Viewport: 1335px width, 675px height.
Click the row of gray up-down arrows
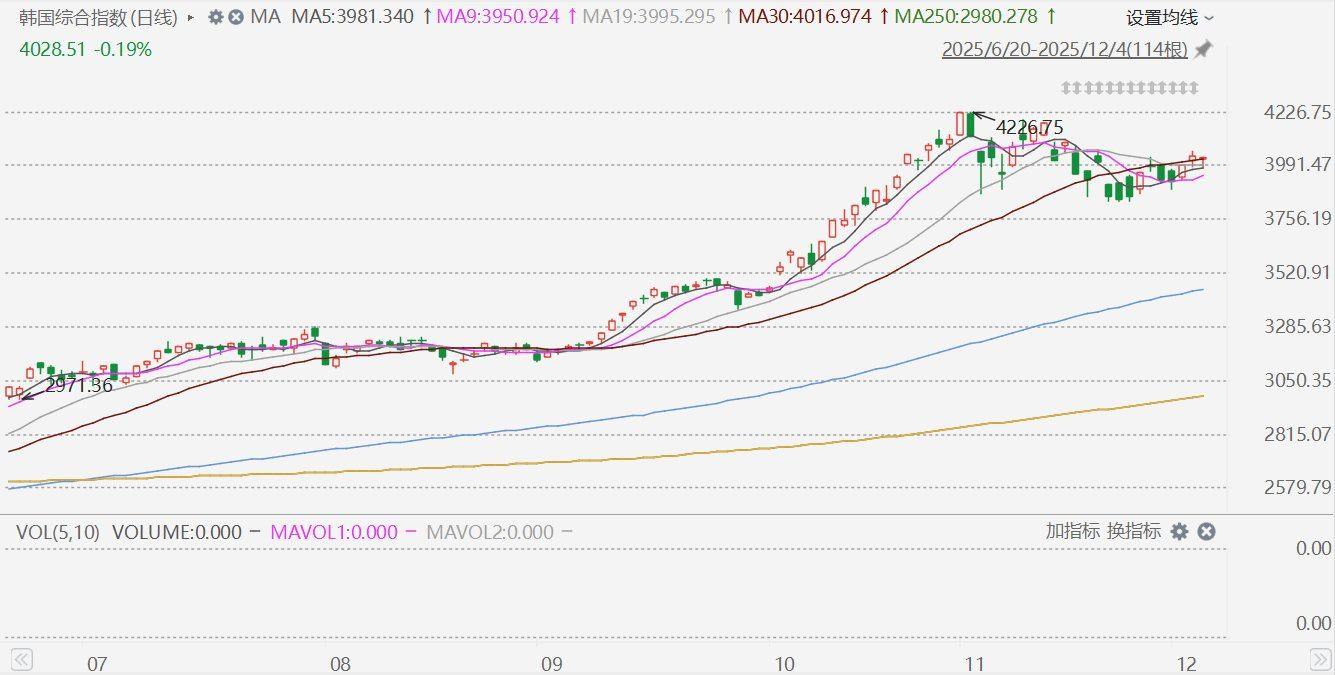pyautogui.click(x=1129, y=88)
